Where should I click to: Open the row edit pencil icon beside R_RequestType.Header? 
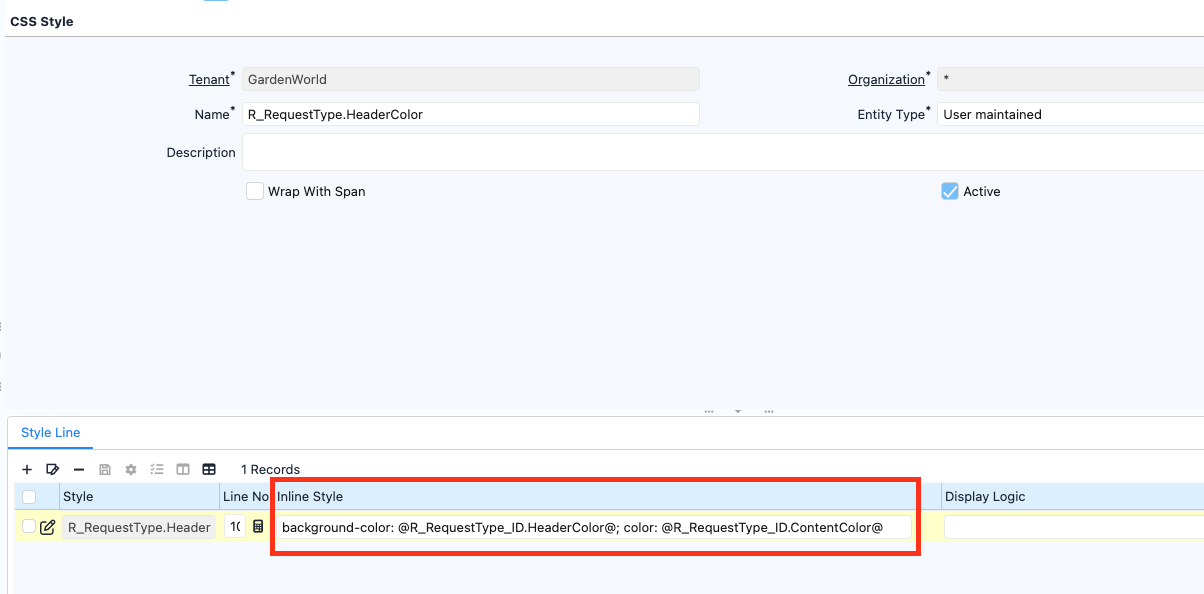pyautogui.click(x=47, y=527)
